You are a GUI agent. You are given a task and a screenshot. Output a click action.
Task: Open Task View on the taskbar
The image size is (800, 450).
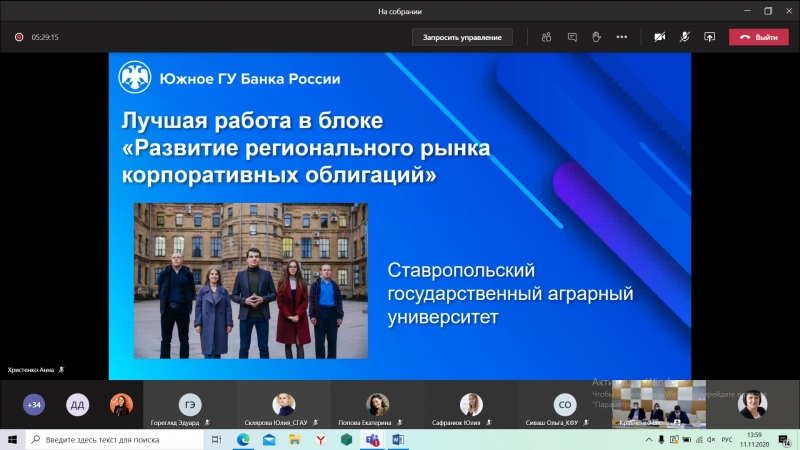(x=216, y=439)
